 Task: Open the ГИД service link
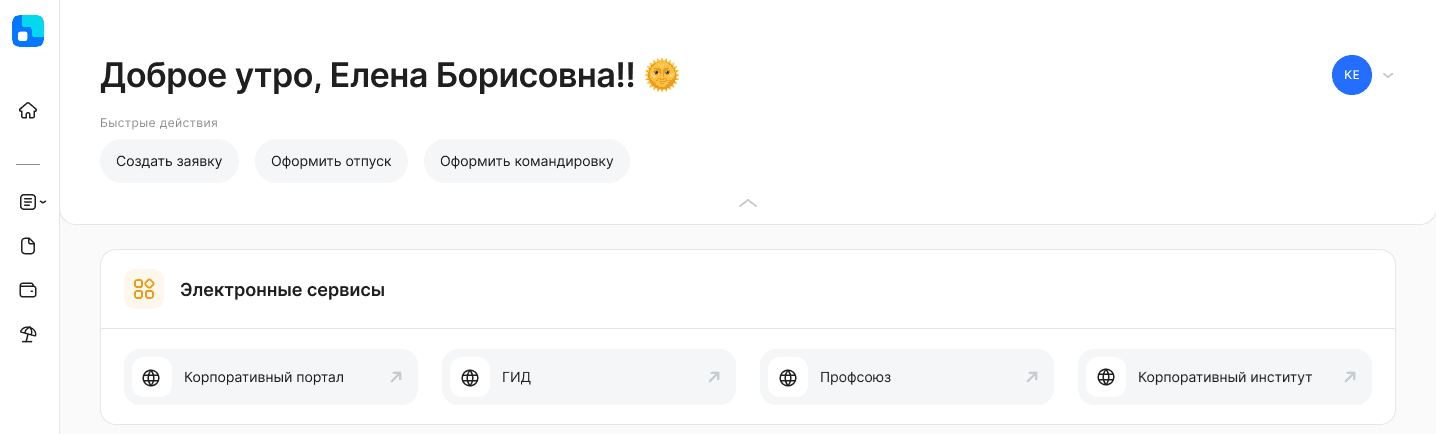(x=588, y=377)
